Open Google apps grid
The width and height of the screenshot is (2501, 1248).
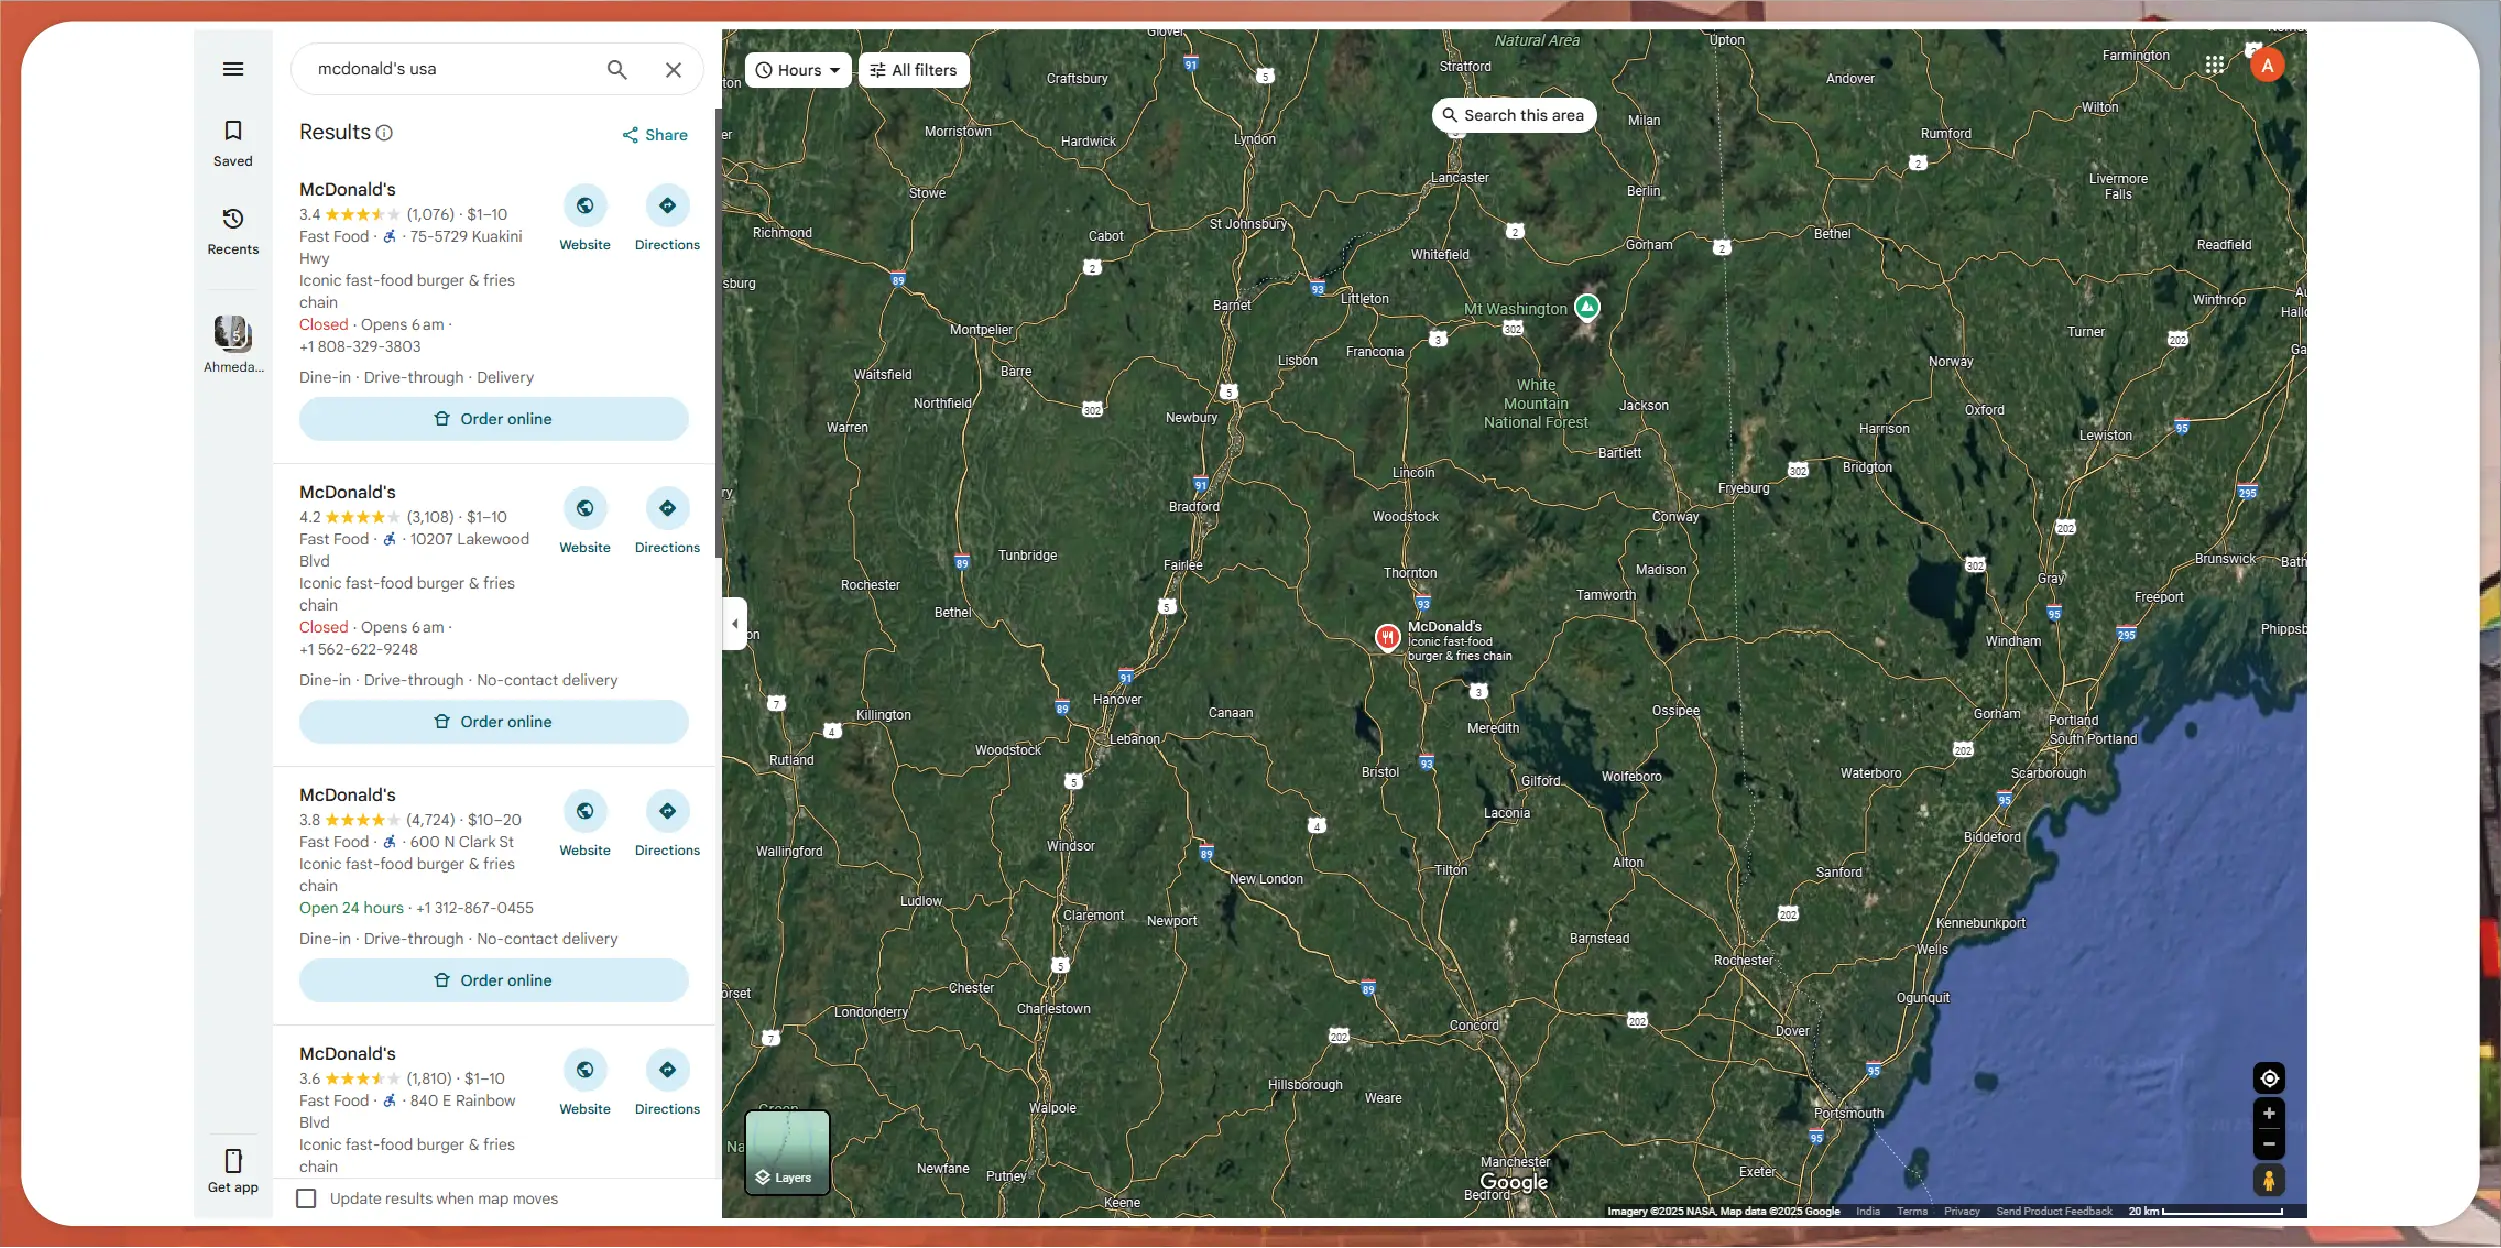click(x=2215, y=65)
